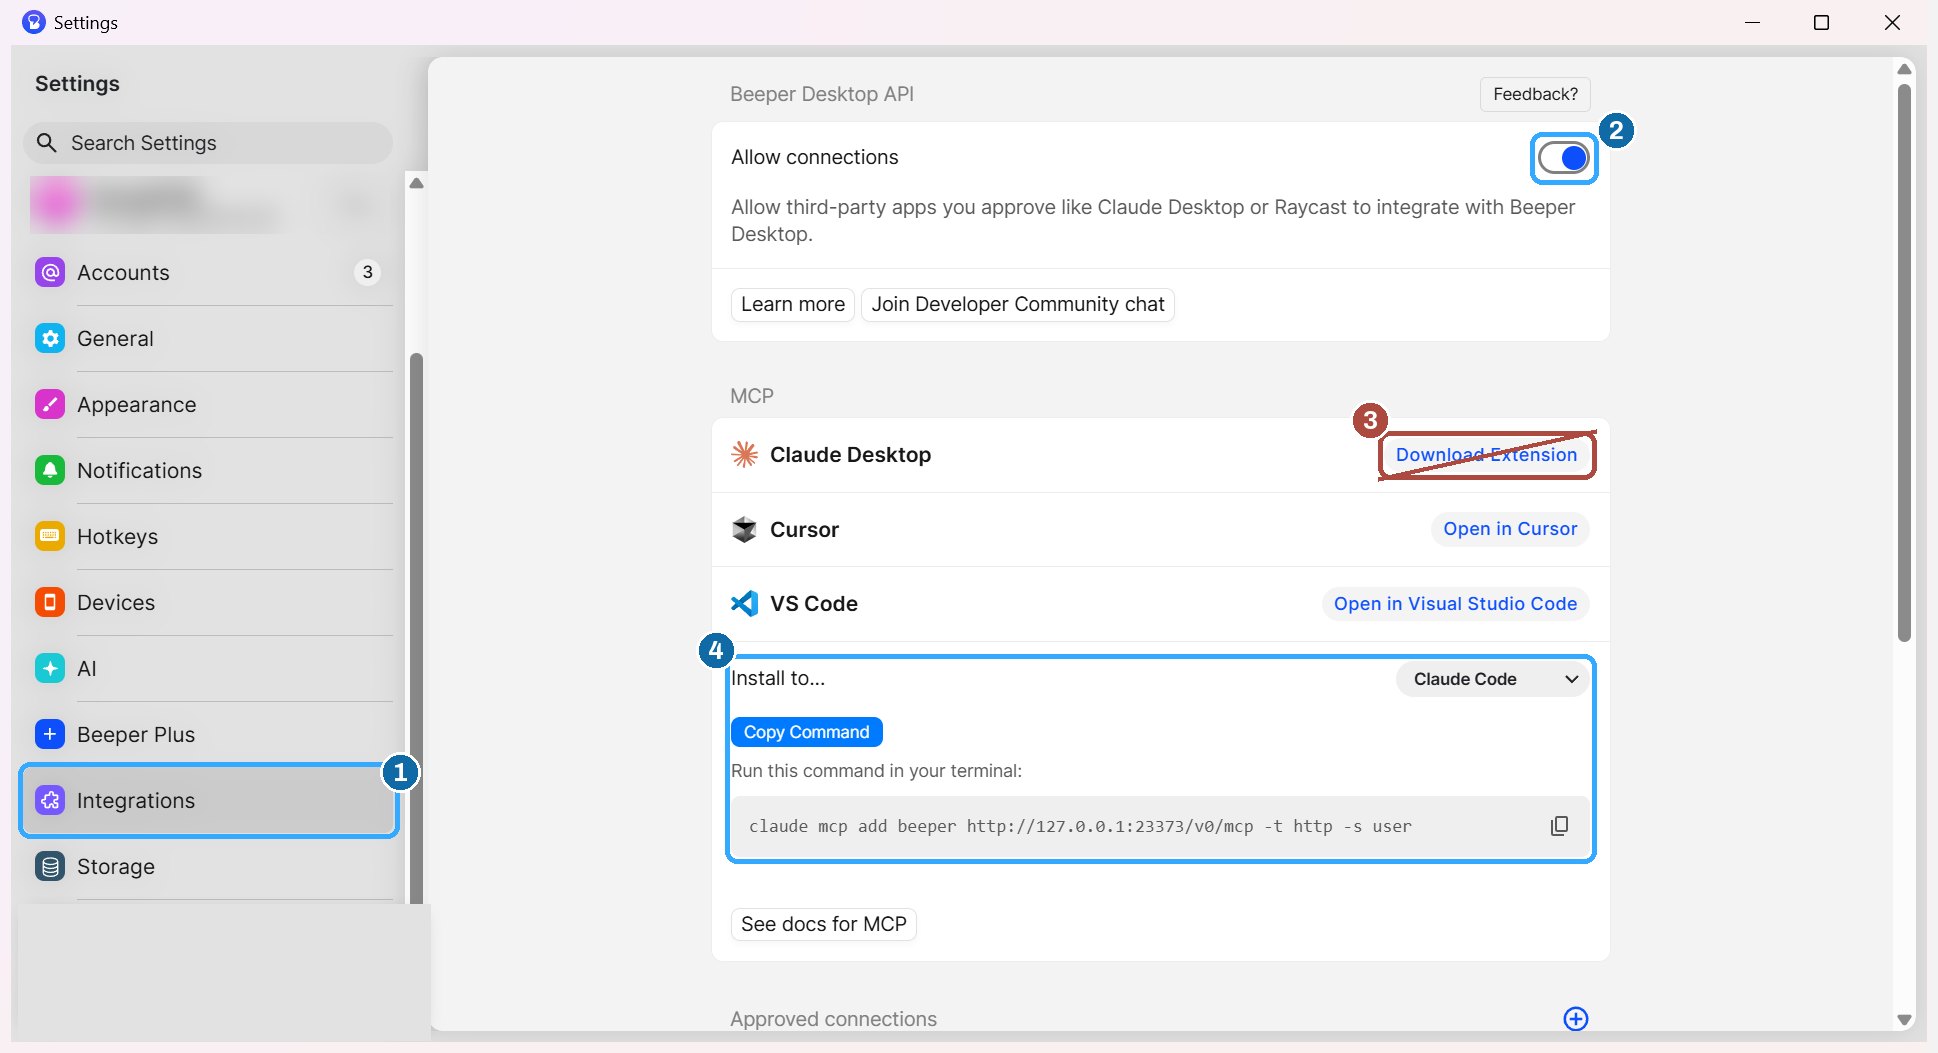Join Developer Community chat
Image resolution: width=1938 pixels, height=1053 pixels.
click(x=1017, y=304)
